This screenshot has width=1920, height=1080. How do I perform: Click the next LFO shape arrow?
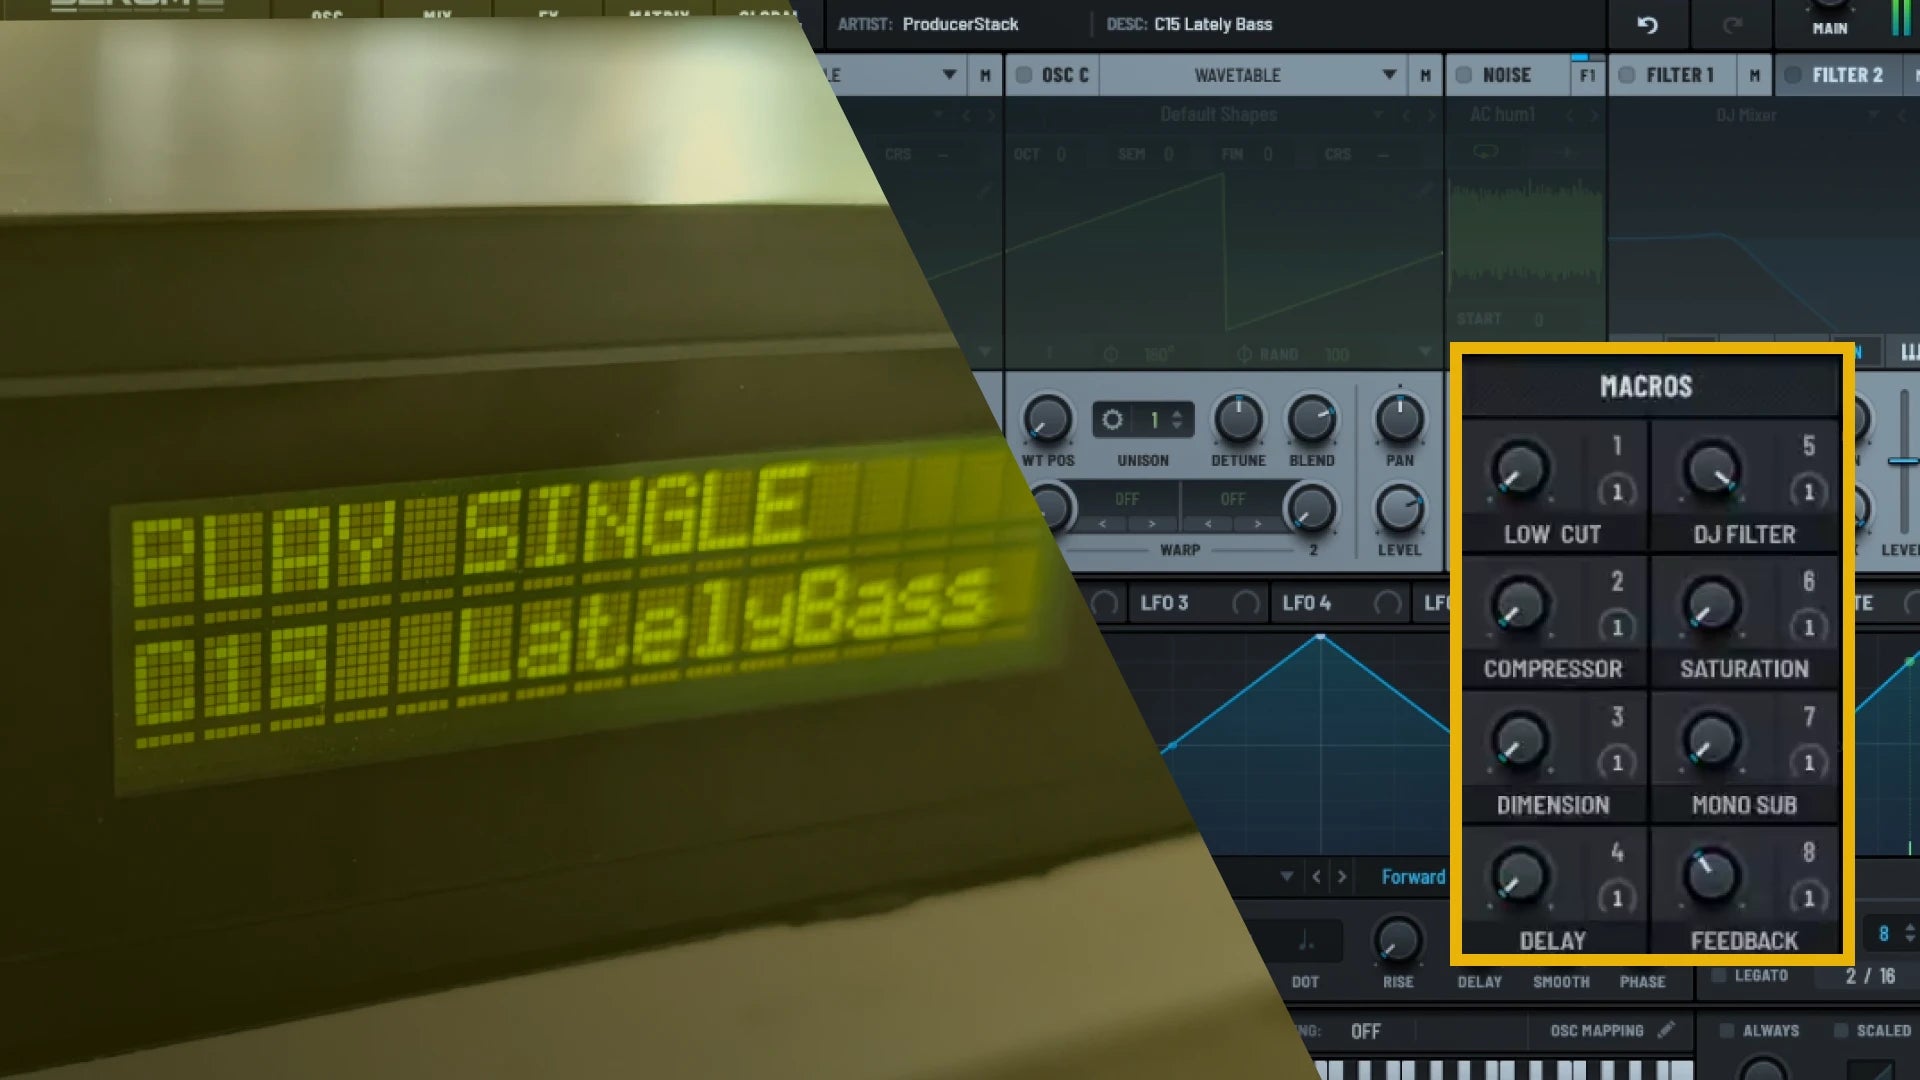click(x=1342, y=877)
